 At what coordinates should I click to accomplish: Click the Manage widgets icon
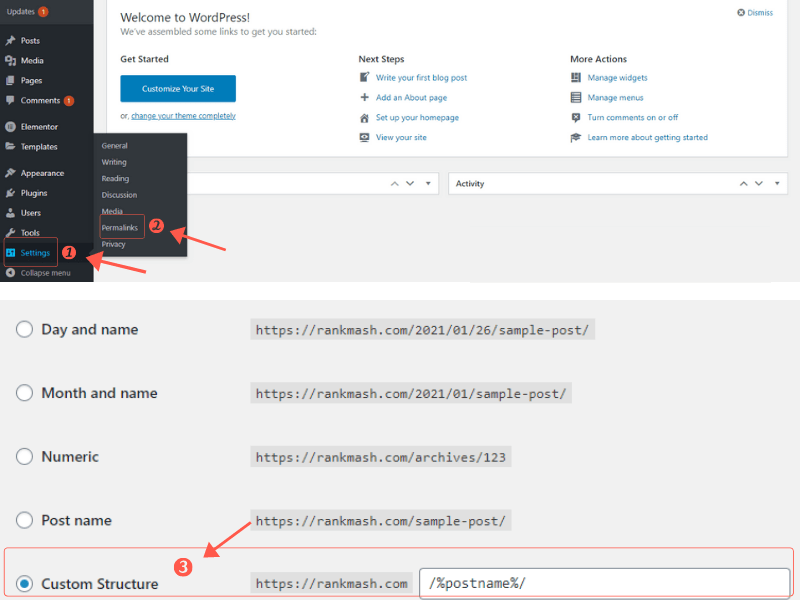click(x=576, y=78)
